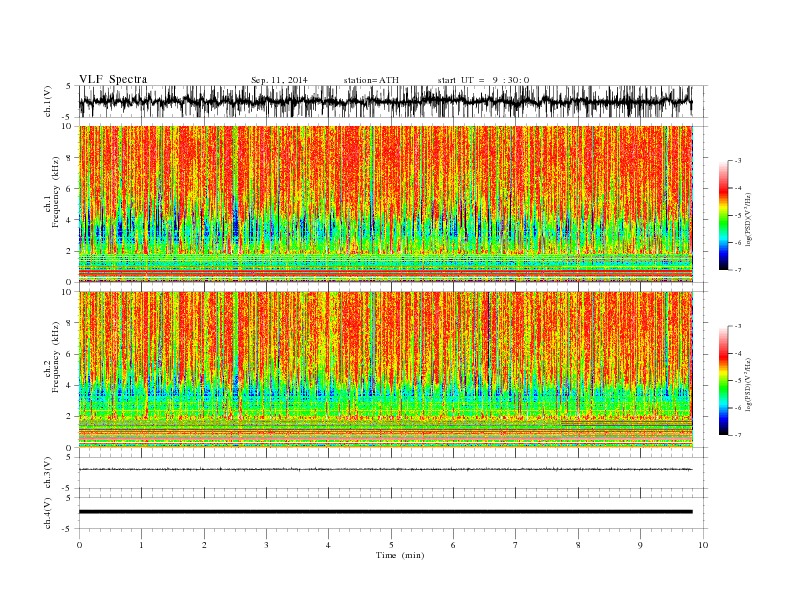Click the ch.2 spectrogram "8" kHz tick label

[x=70, y=323]
